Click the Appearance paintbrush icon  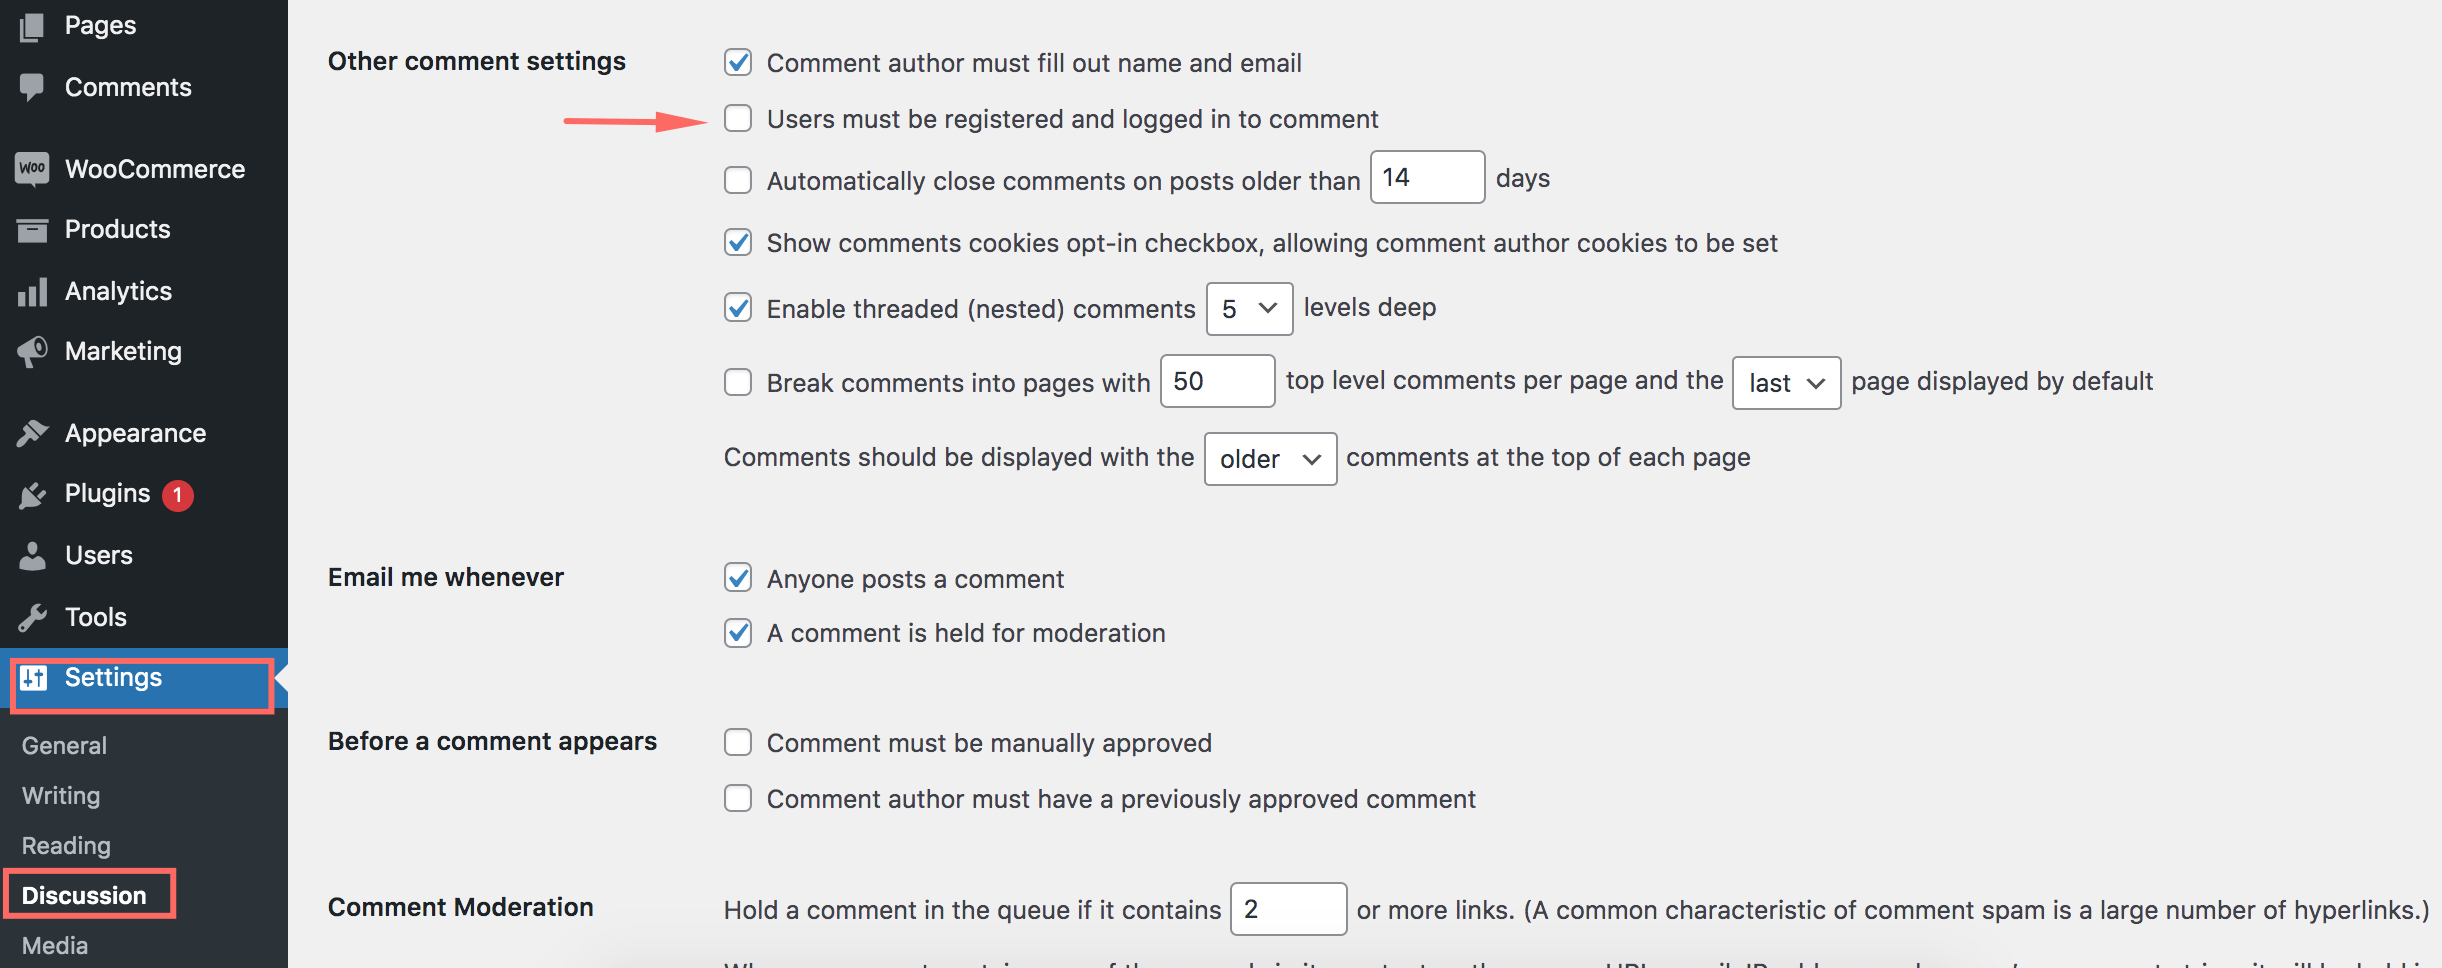click(x=32, y=433)
